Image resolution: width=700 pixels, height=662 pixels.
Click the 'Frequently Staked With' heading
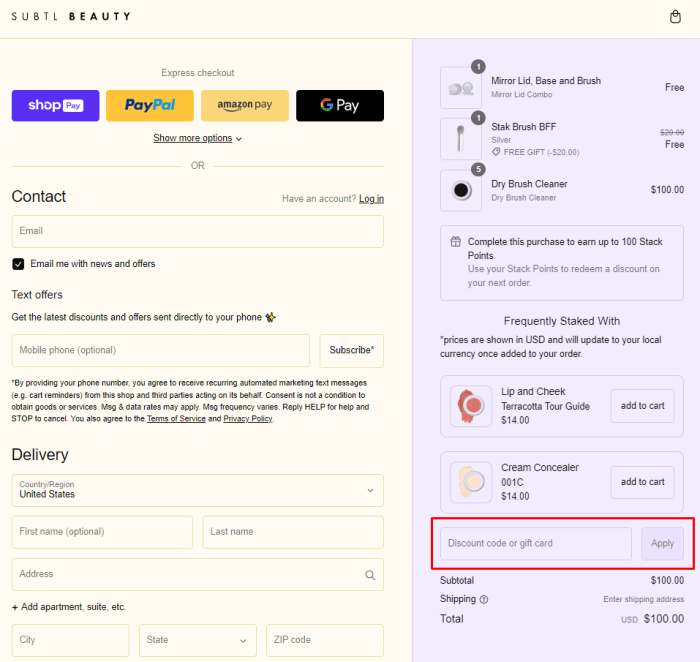pos(562,321)
